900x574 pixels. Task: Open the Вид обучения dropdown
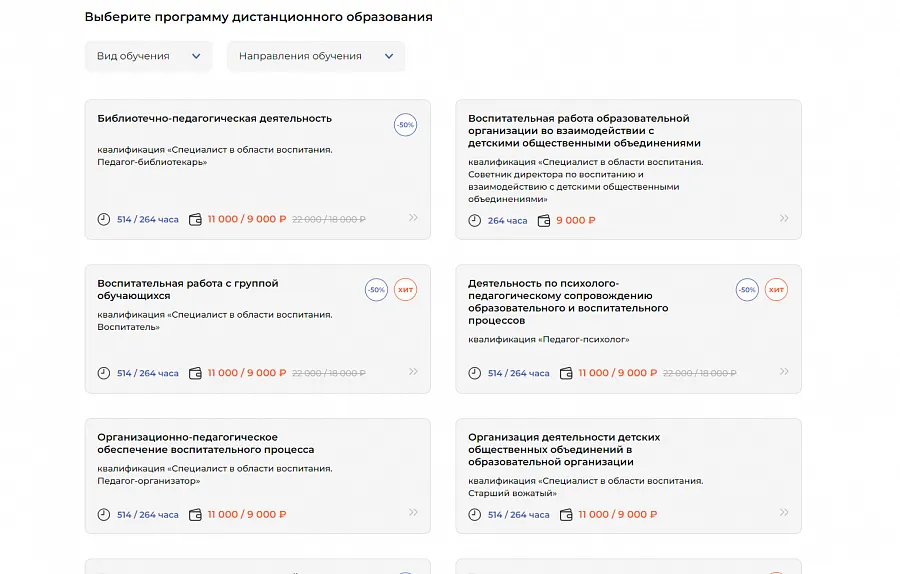pos(149,56)
